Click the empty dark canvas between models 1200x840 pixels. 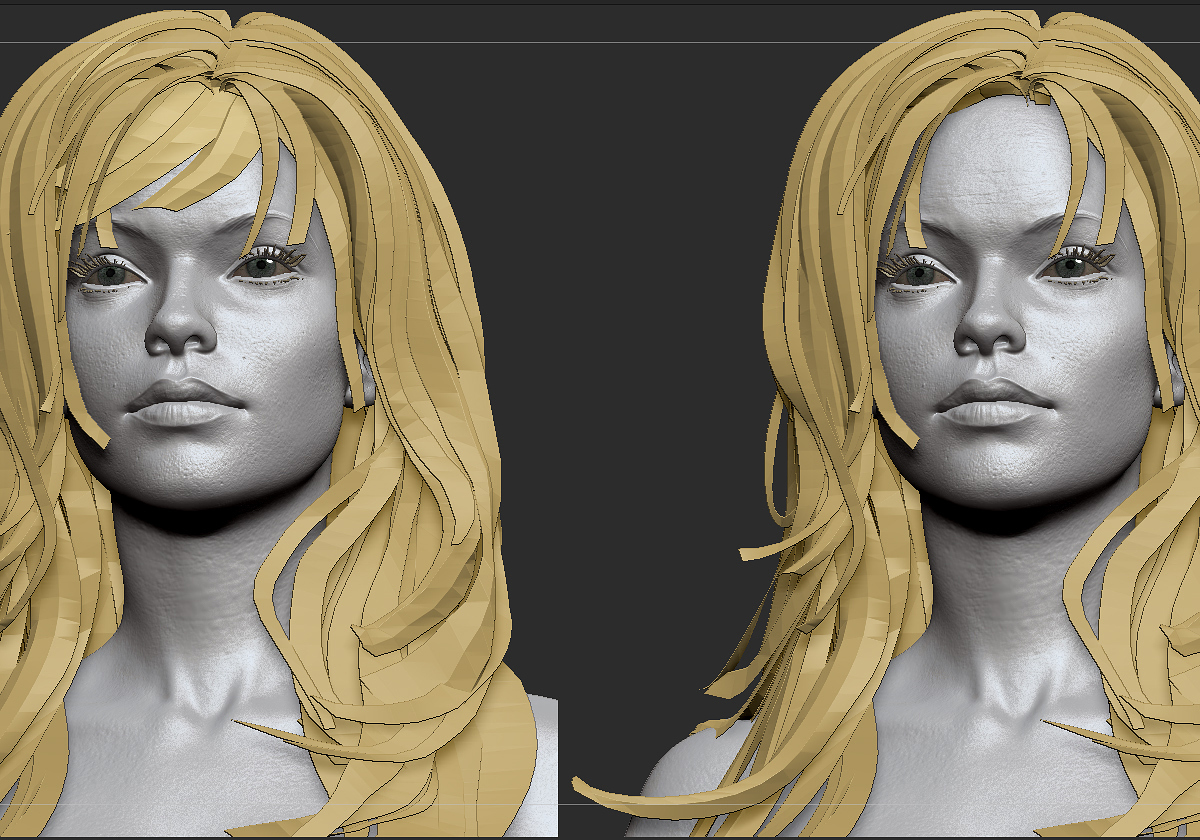(640, 350)
